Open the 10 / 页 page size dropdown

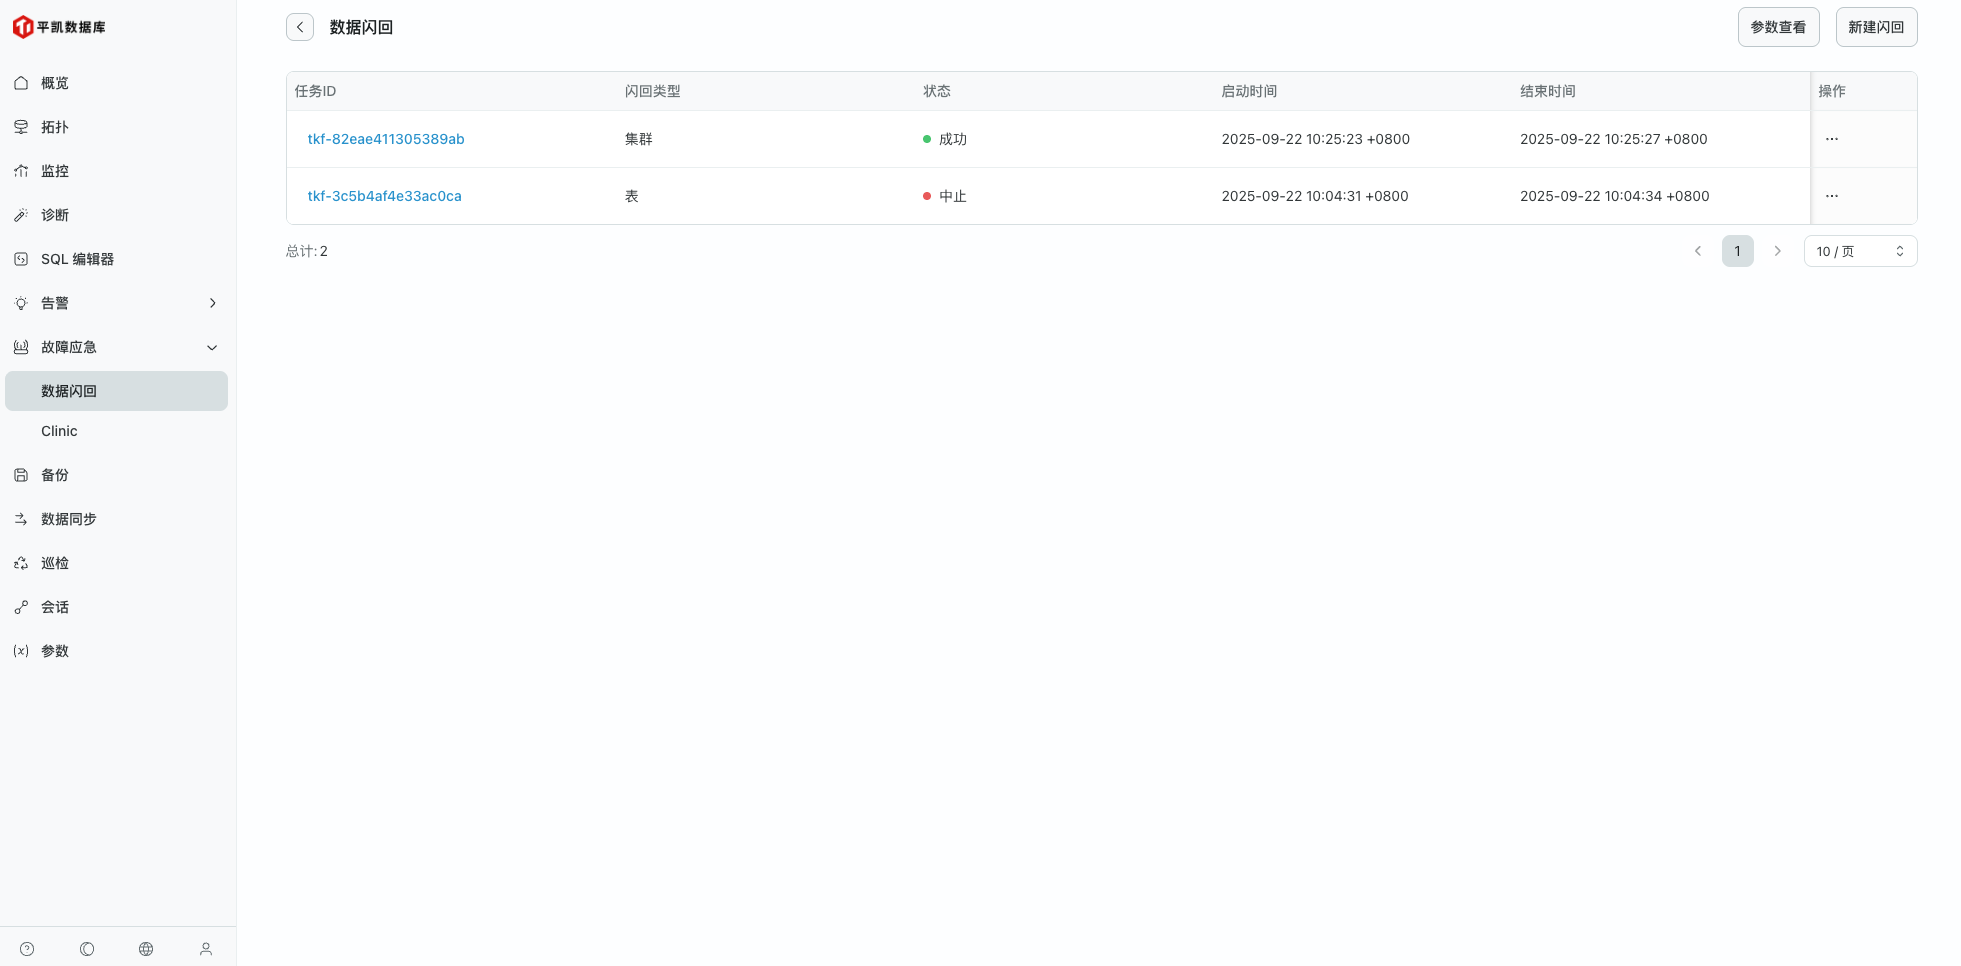click(x=1859, y=251)
